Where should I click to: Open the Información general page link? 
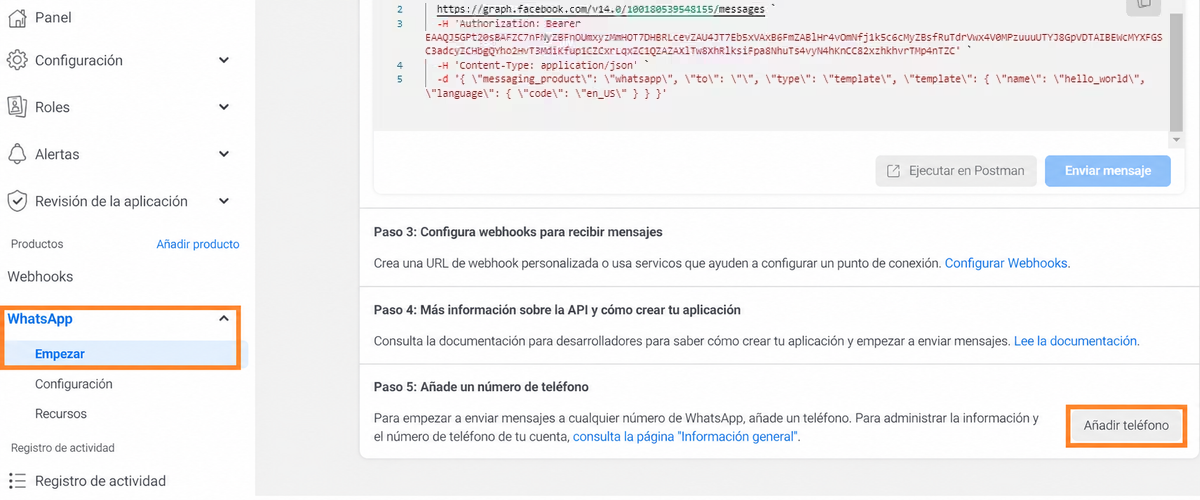pyautogui.click(x=685, y=437)
